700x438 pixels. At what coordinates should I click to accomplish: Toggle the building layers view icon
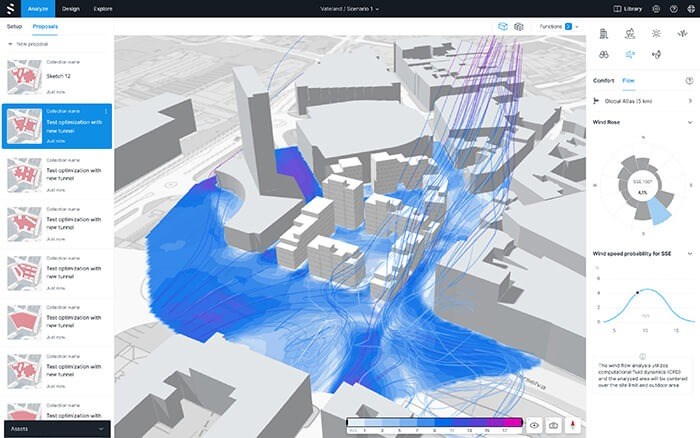point(519,27)
